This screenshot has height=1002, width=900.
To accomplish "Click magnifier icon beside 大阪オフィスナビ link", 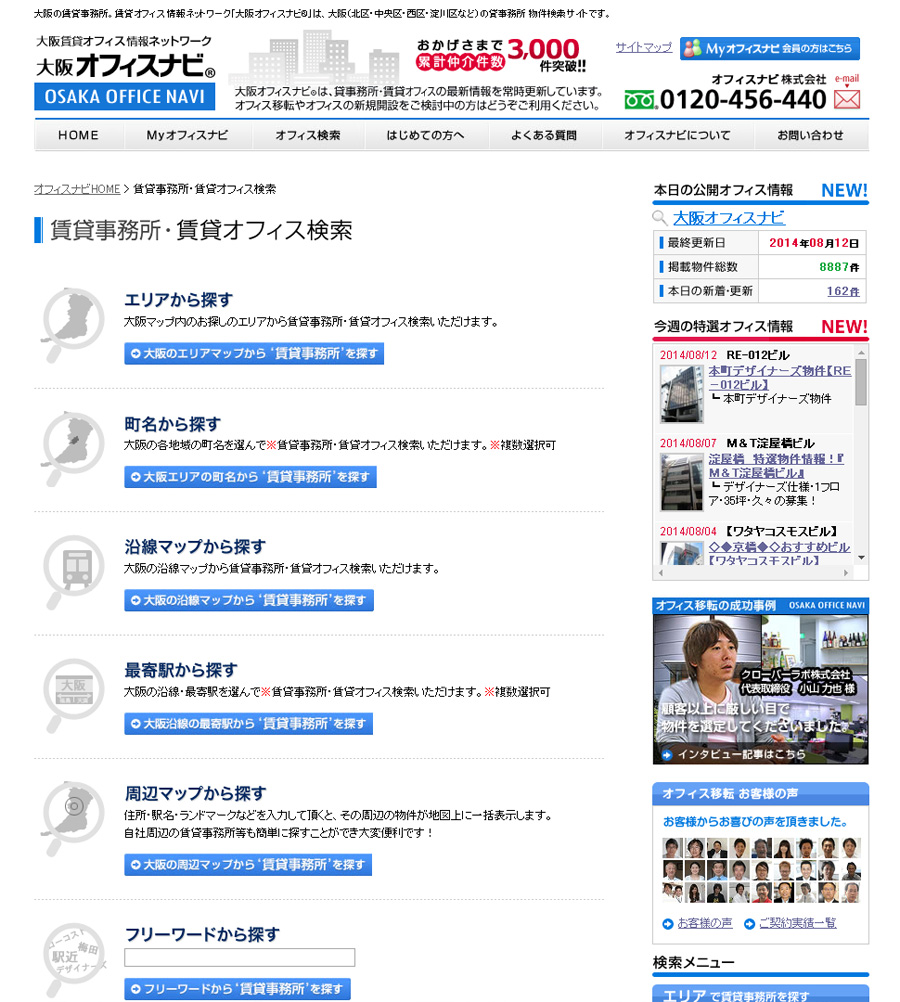I will tap(660, 218).
